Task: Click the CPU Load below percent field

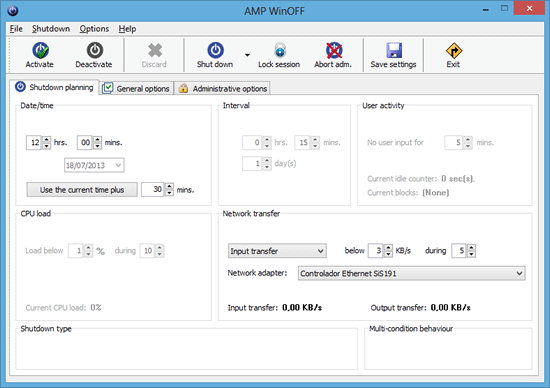Action: pos(76,251)
